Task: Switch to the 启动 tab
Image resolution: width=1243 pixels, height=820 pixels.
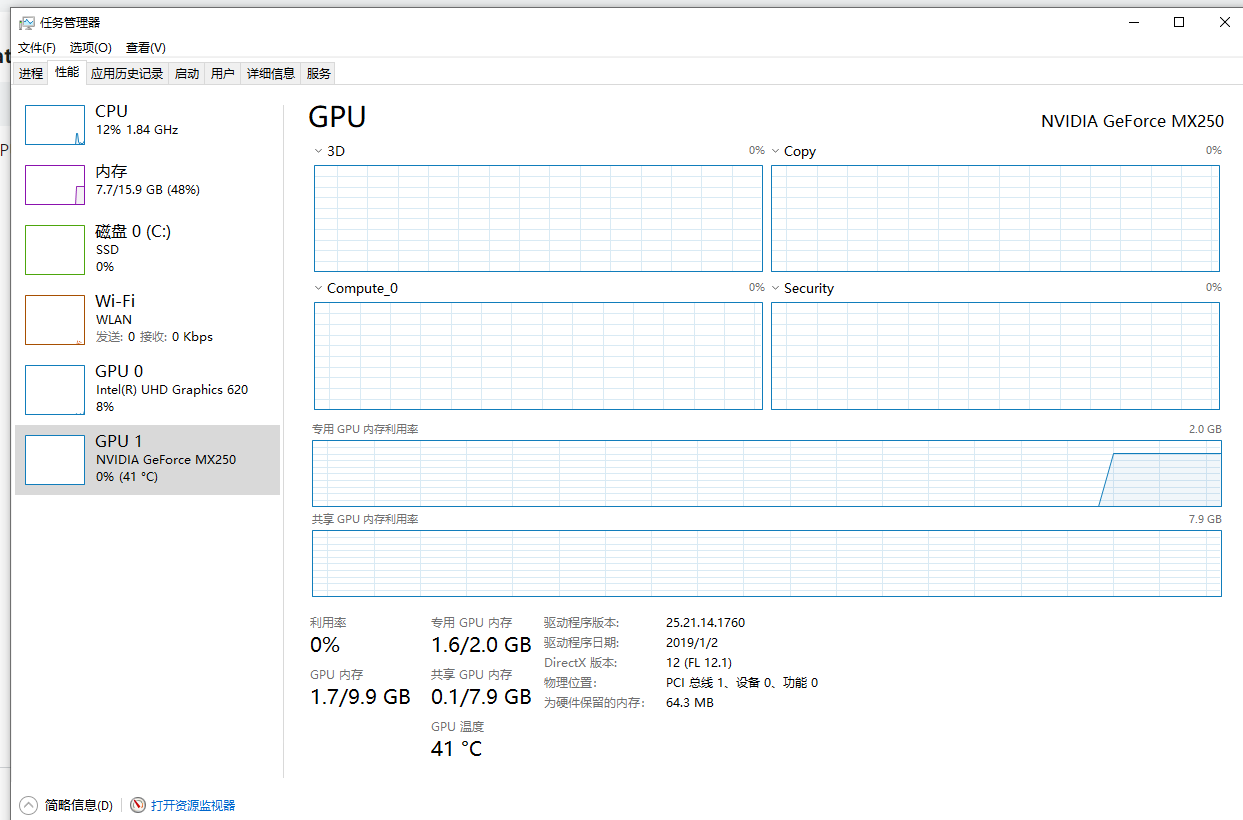Action: [187, 73]
